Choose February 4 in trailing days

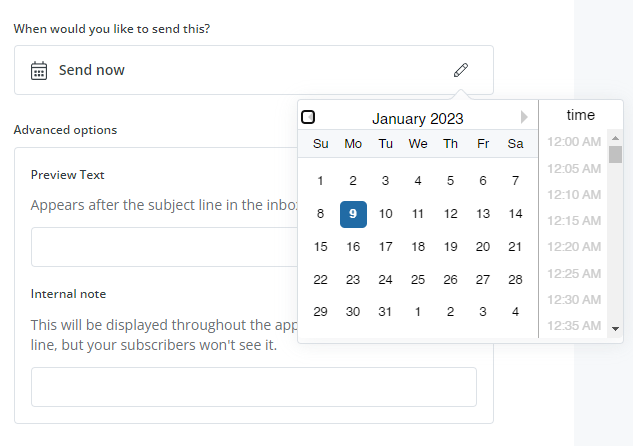(x=516, y=312)
